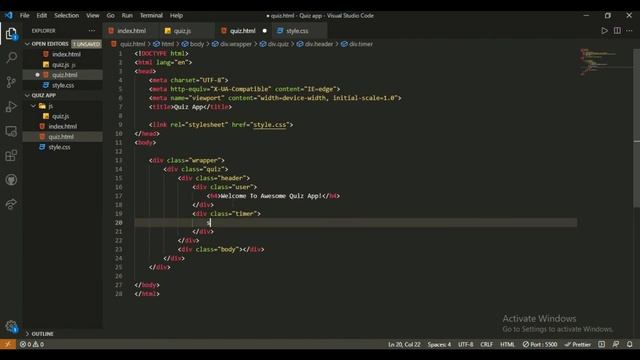Viewport: 640px width, 360px height.
Task: Open index.html in Open Editors list
Action: coord(62,54)
